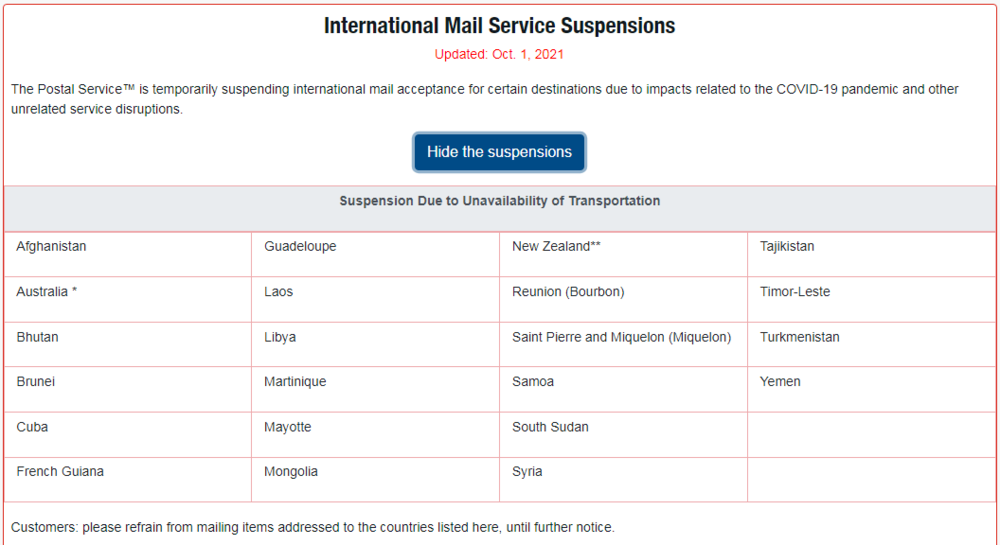Click the Martinique cell

[x=295, y=382]
